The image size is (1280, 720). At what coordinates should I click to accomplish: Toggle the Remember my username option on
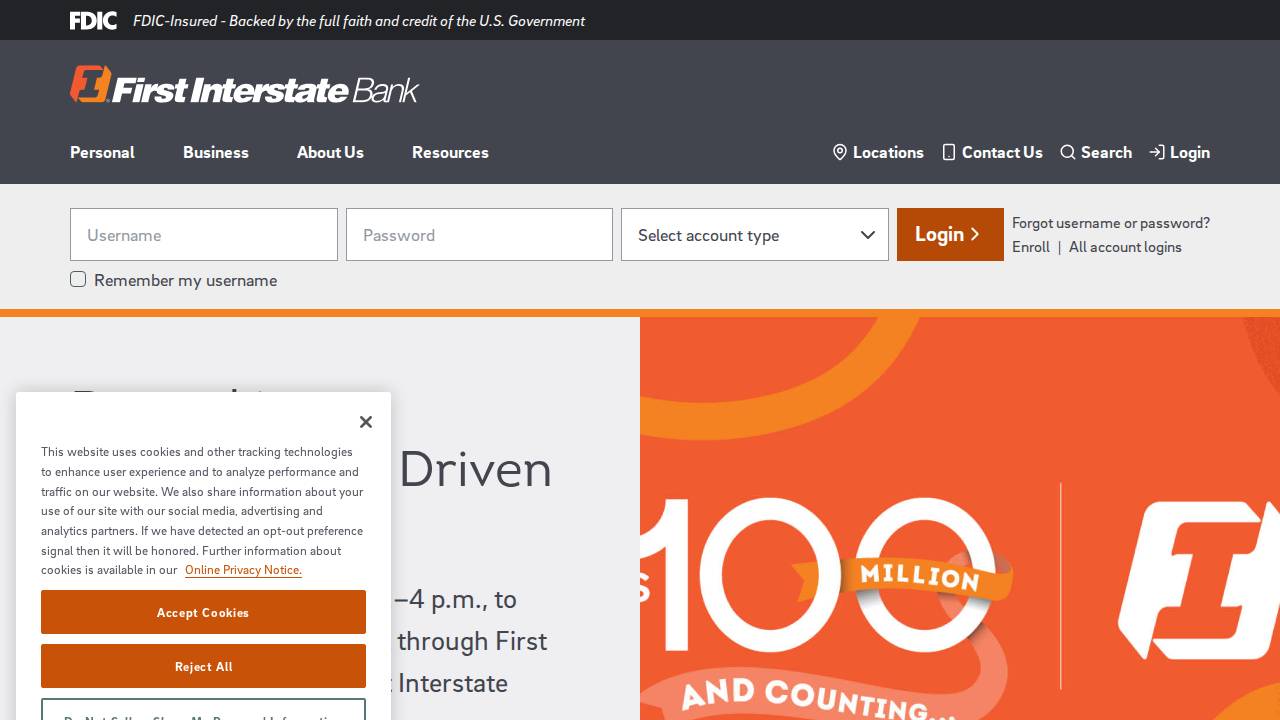(78, 279)
